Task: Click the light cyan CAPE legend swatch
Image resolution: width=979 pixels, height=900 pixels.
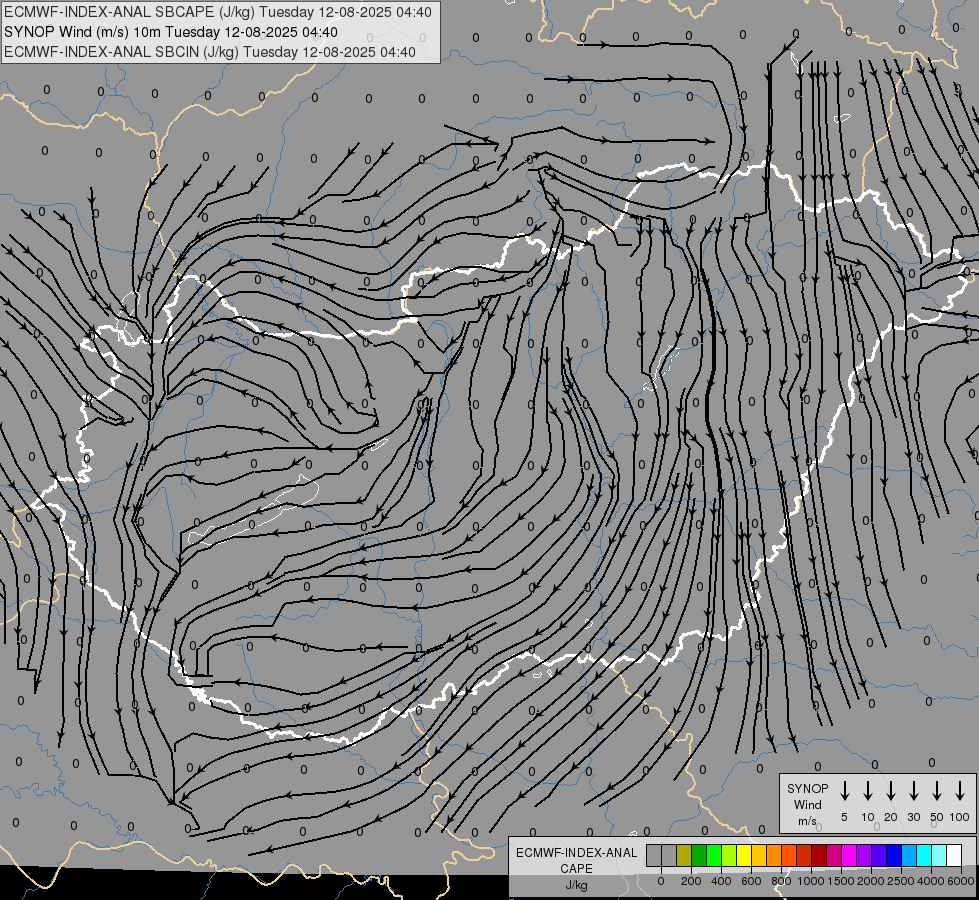Action: click(x=938, y=855)
